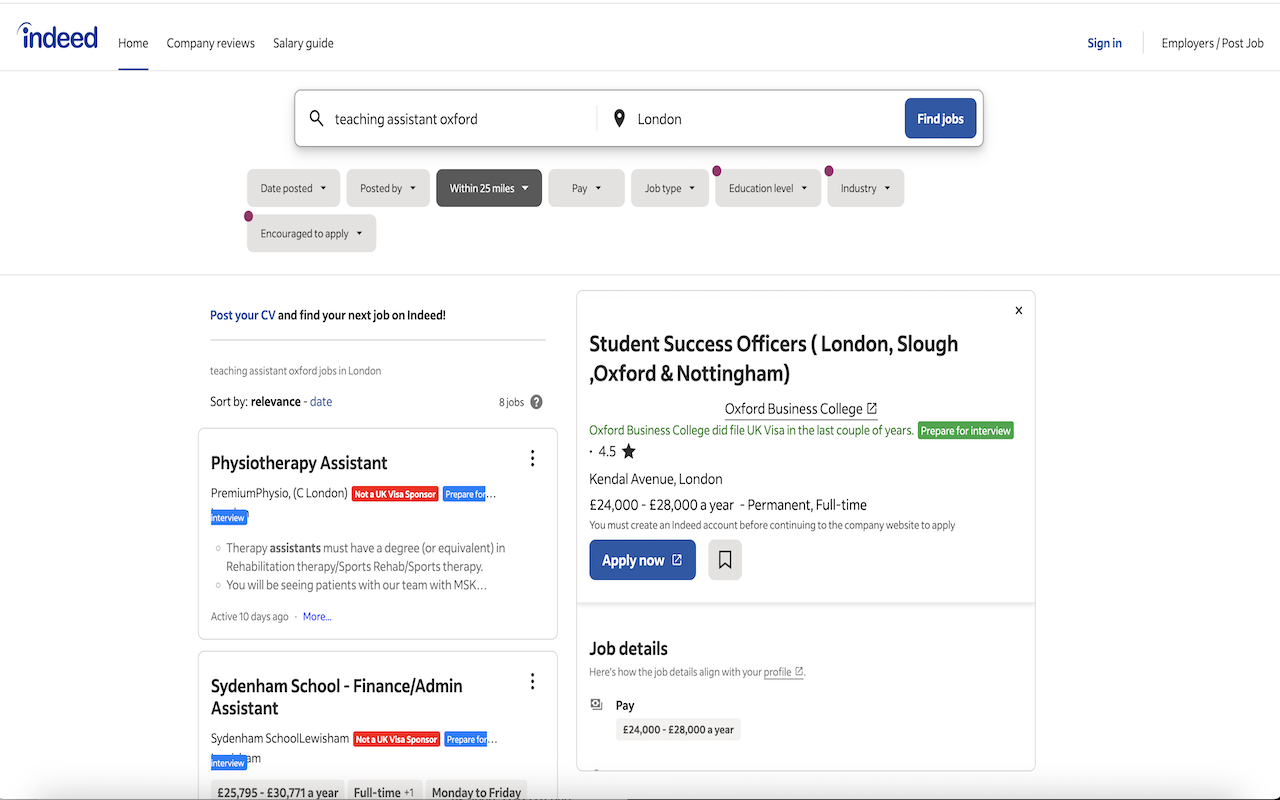The image size is (1280, 800).
Task: Click More... on the Physiotherapy Assistant card
Action: (317, 617)
